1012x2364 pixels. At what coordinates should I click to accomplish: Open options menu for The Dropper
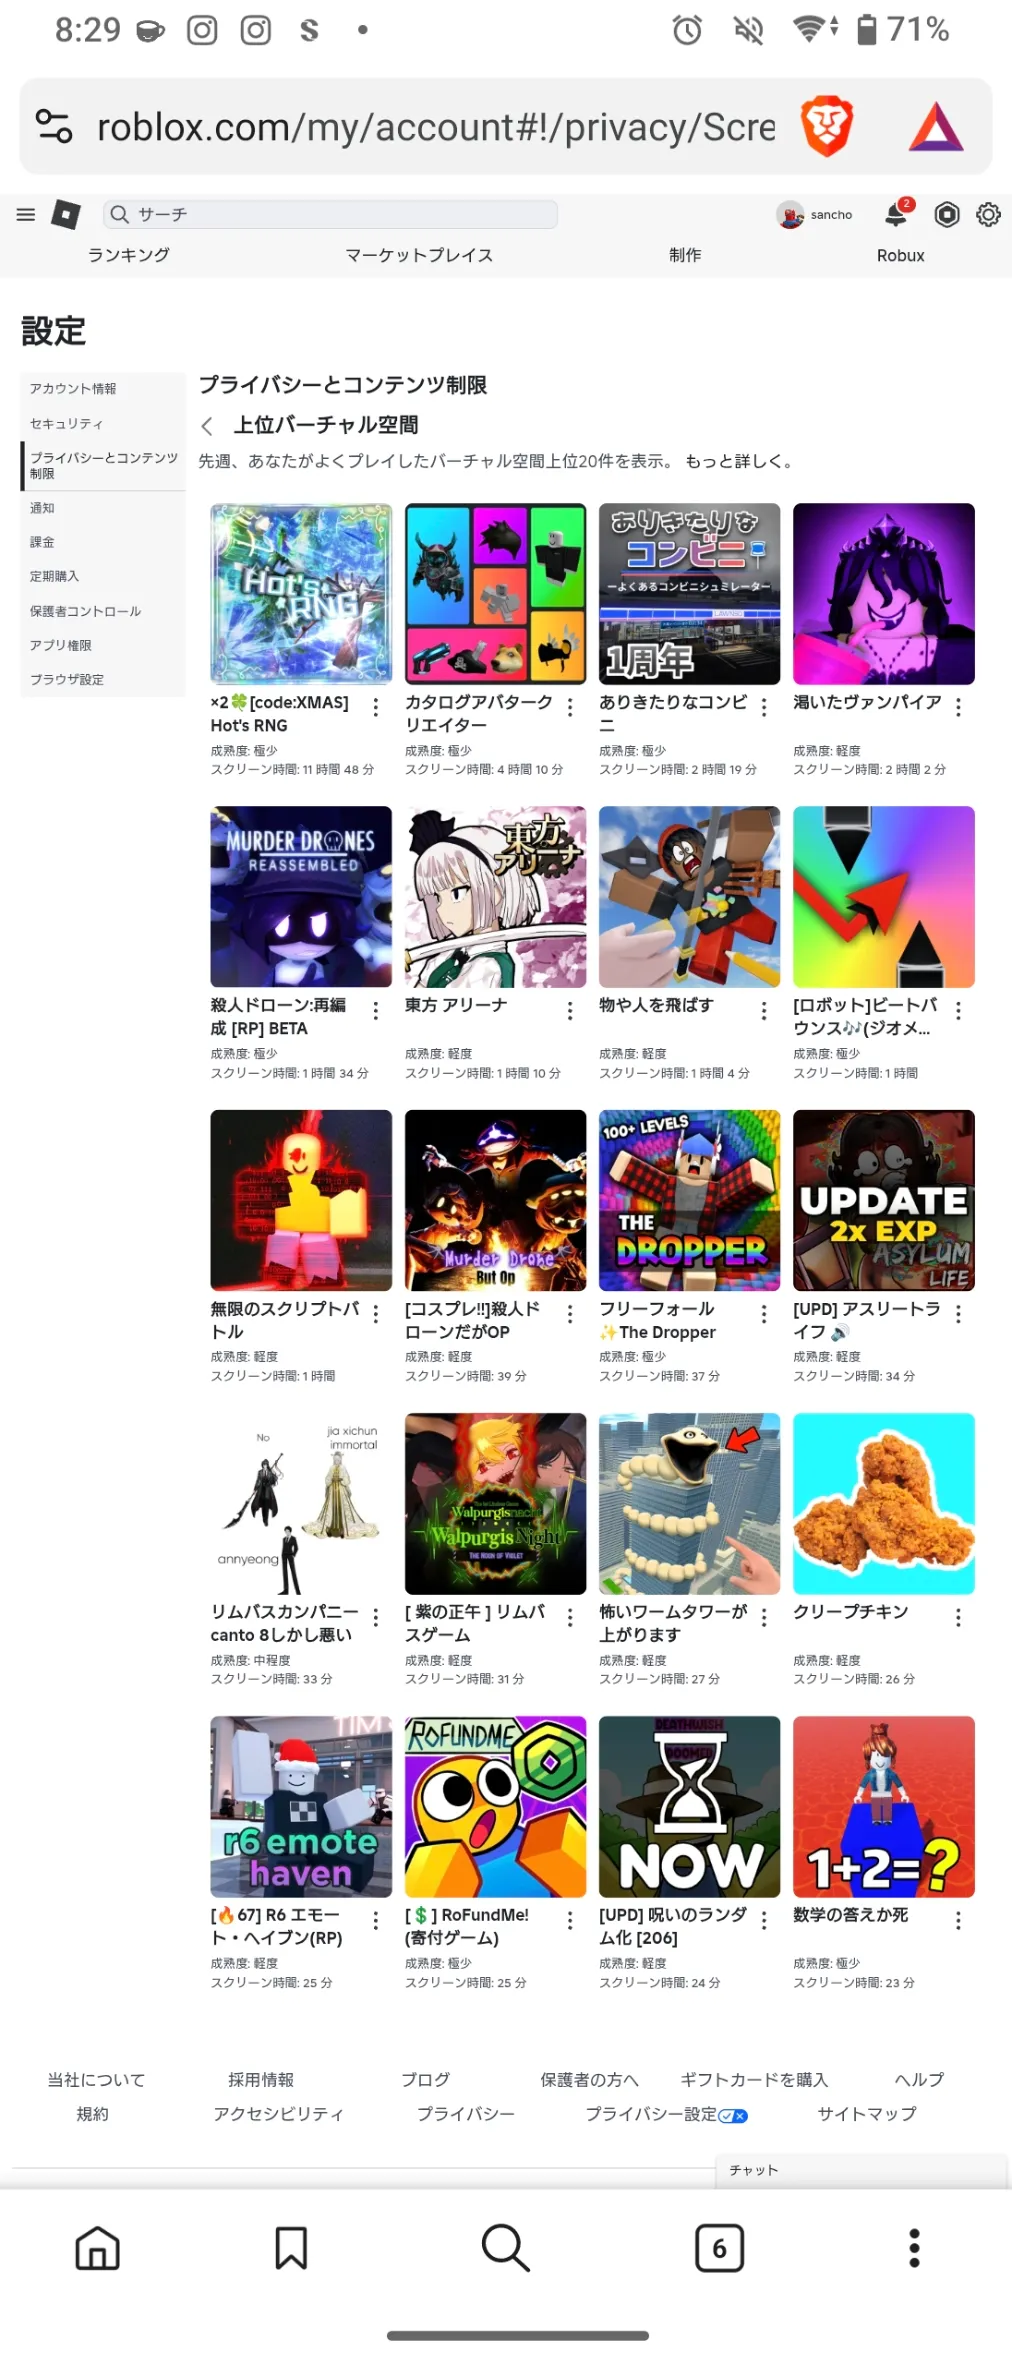764,1314
